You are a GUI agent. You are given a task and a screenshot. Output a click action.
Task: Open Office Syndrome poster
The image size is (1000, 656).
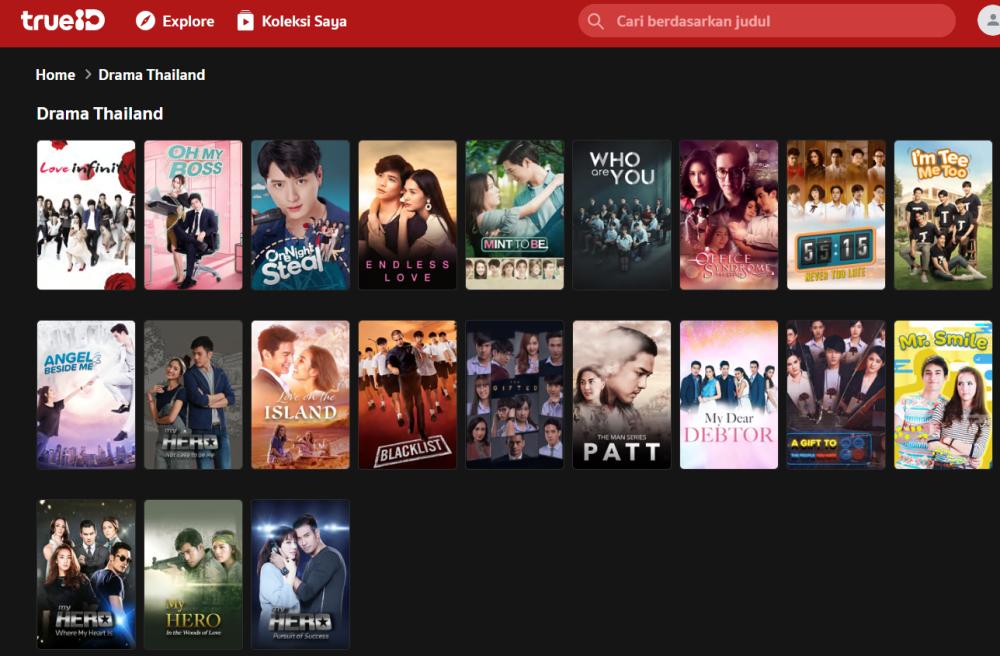(729, 215)
